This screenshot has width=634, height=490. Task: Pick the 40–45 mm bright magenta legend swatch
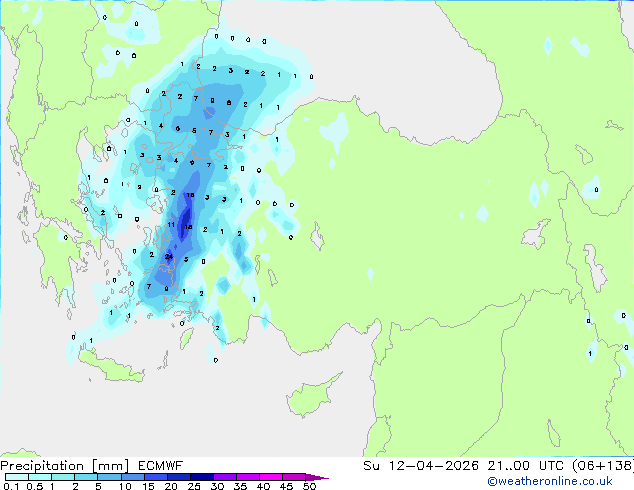click(x=271, y=477)
